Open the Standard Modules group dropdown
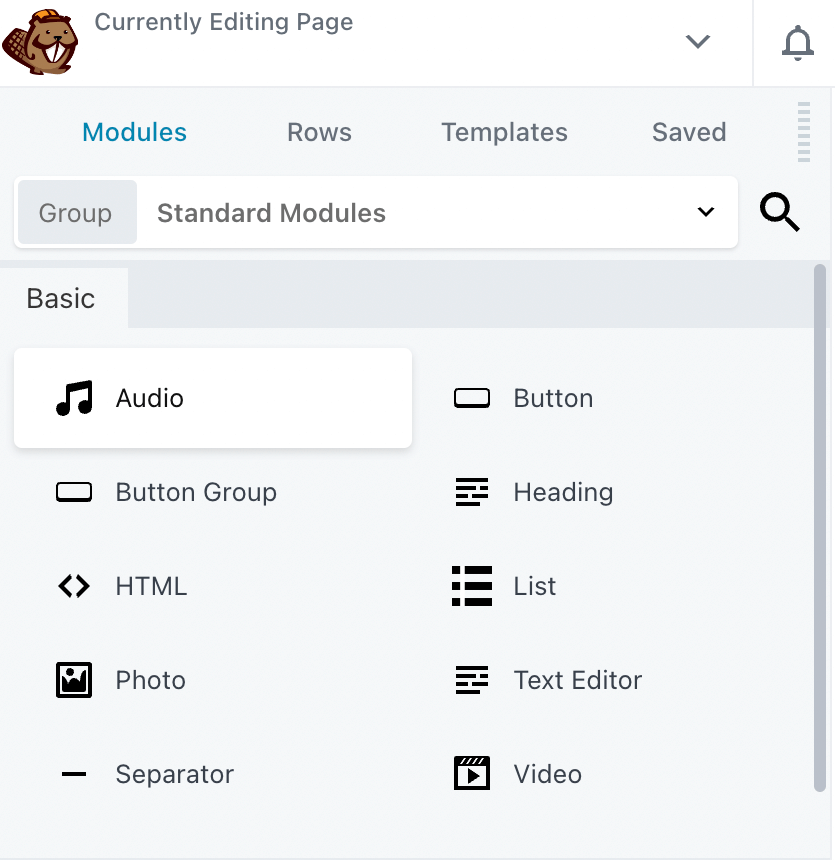 pyautogui.click(x=706, y=212)
